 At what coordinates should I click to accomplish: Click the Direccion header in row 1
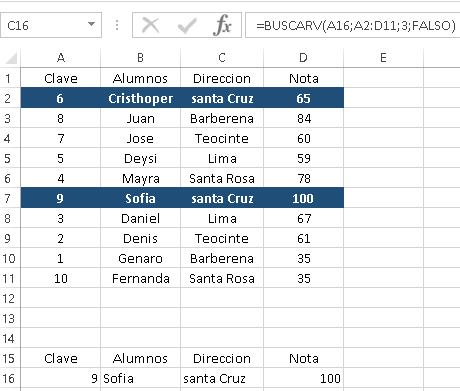222,78
